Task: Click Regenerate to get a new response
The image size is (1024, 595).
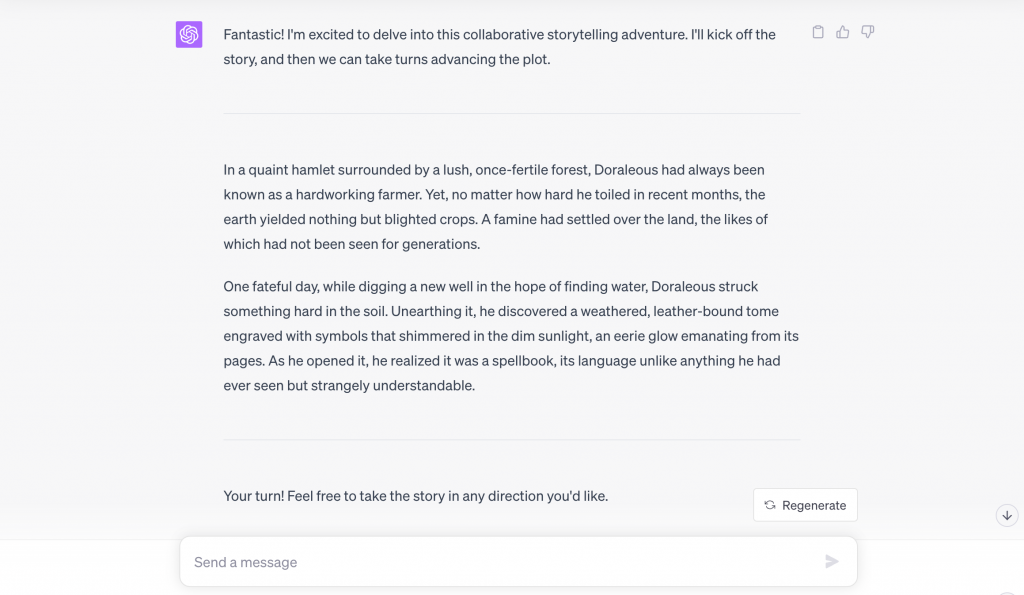Action: click(x=805, y=505)
